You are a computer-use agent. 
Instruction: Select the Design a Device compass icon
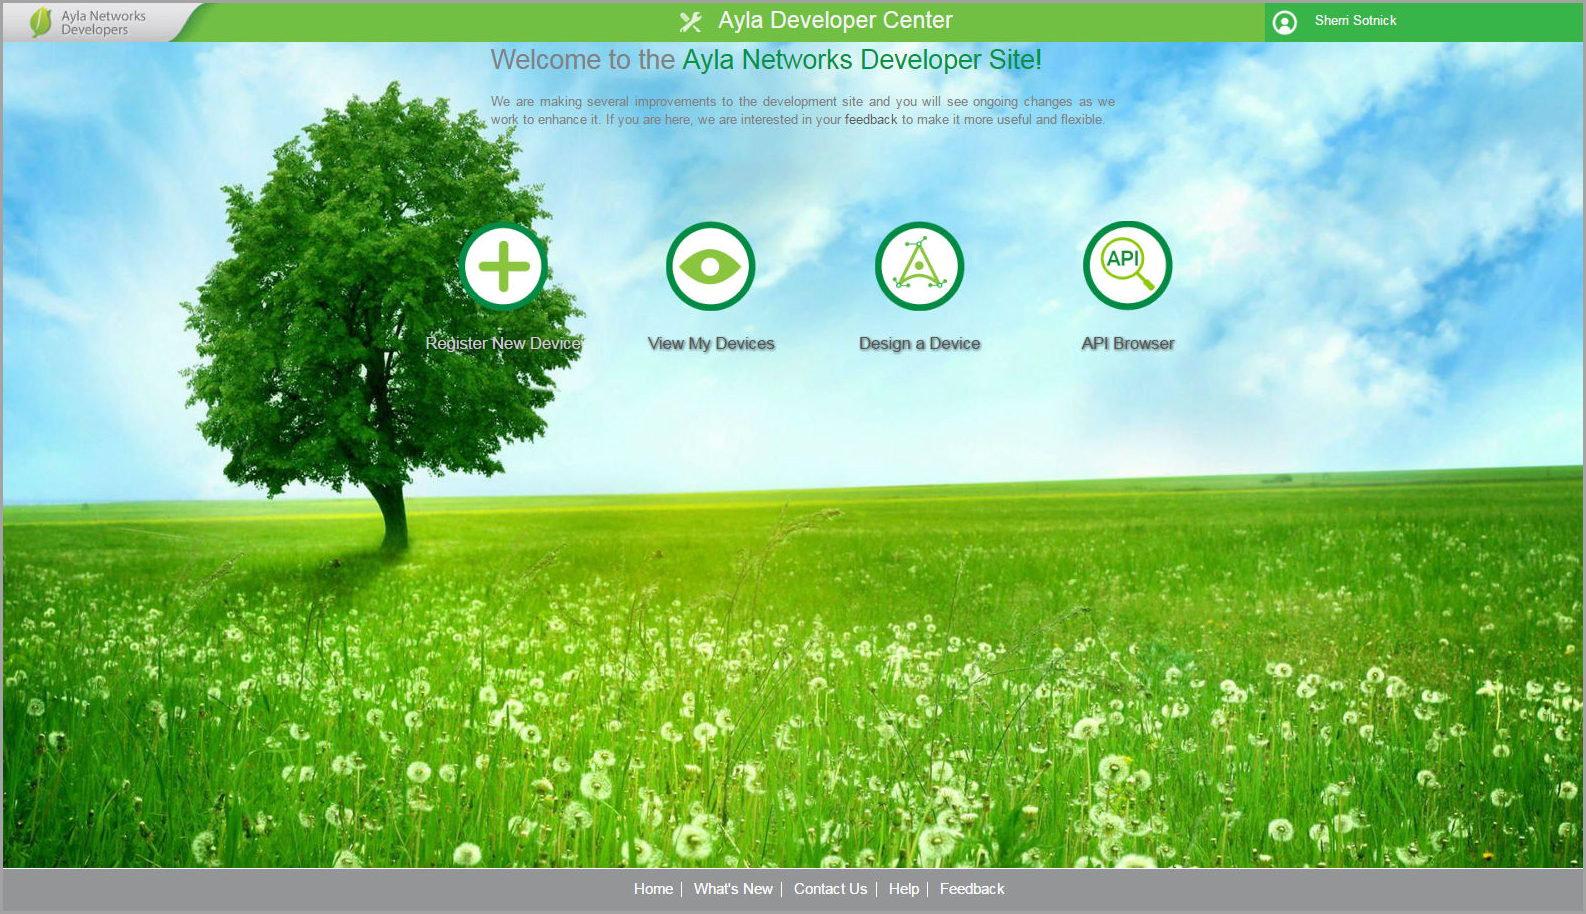919,267
